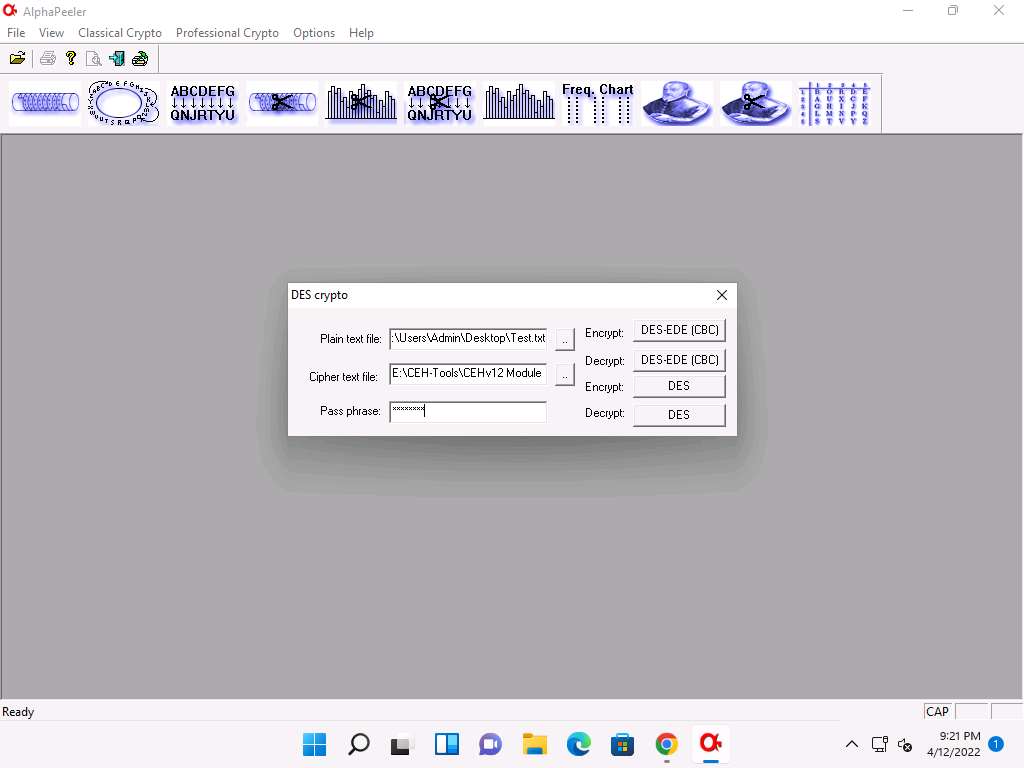Viewport: 1024px width, 768px height.
Task: Open File Explorer from the taskbar
Action: (535, 744)
